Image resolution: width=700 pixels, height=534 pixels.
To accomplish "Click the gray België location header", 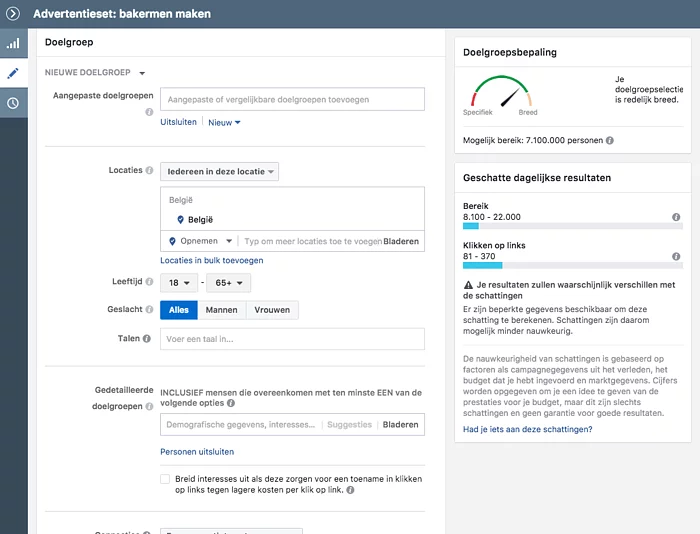I will coord(181,200).
